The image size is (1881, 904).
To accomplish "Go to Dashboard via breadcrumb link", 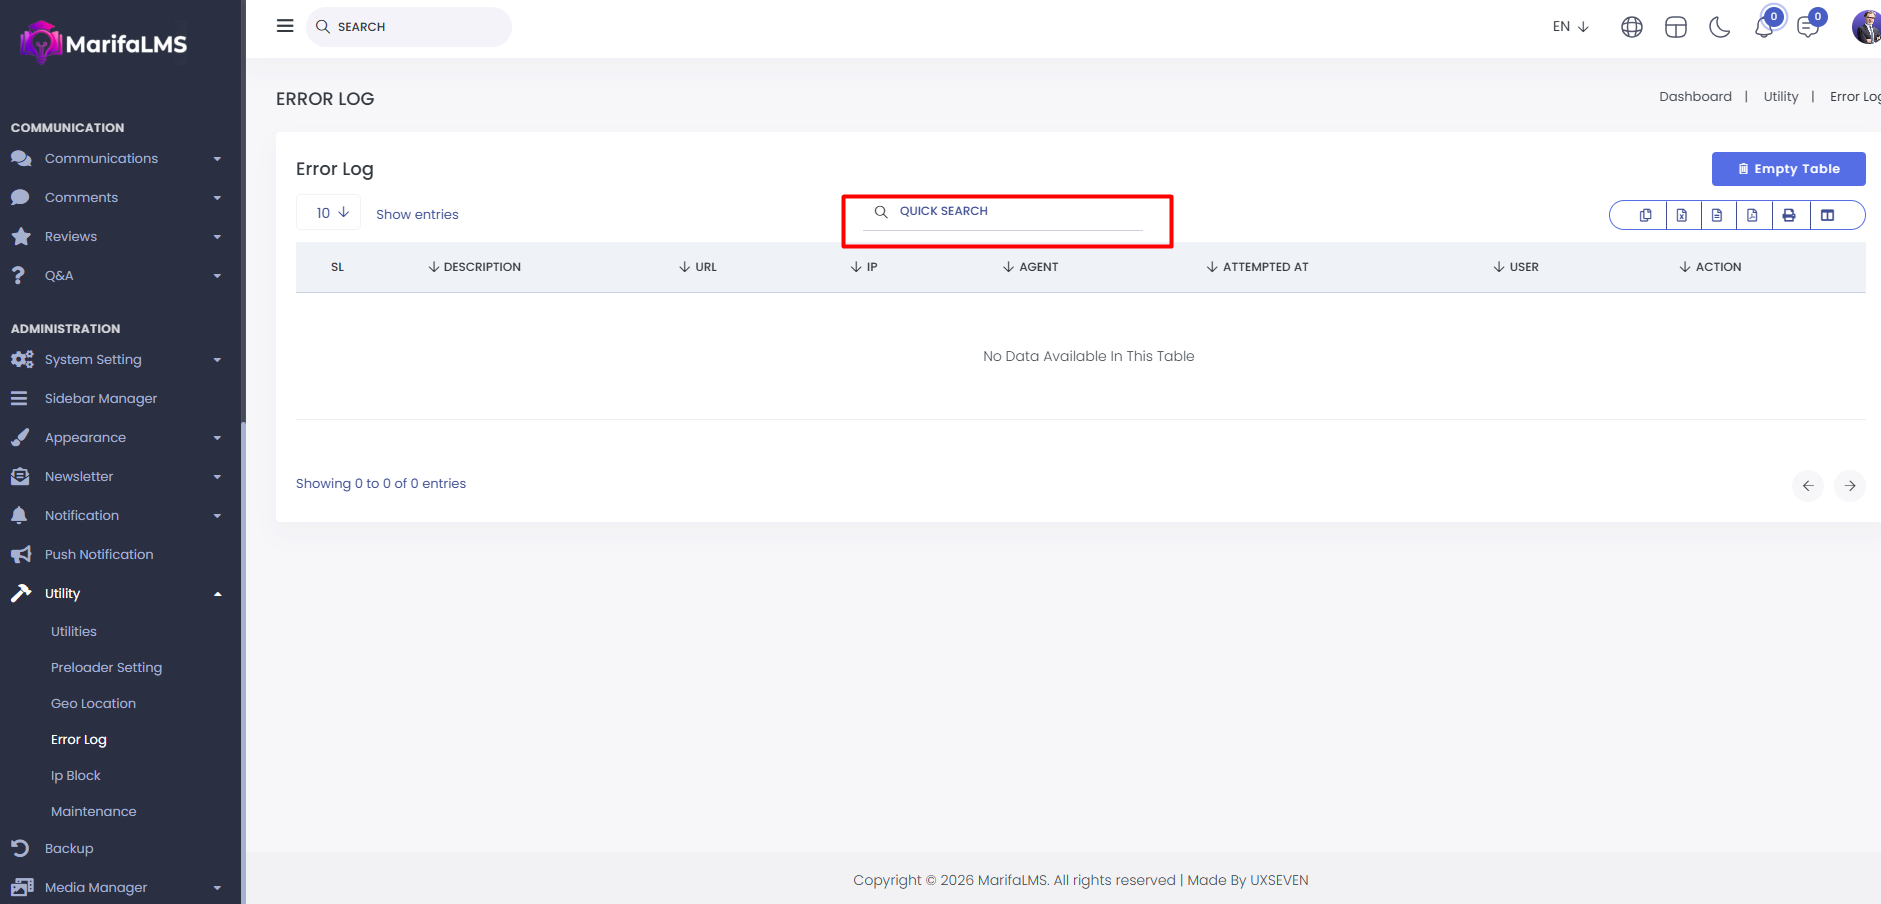I will [1695, 97].
